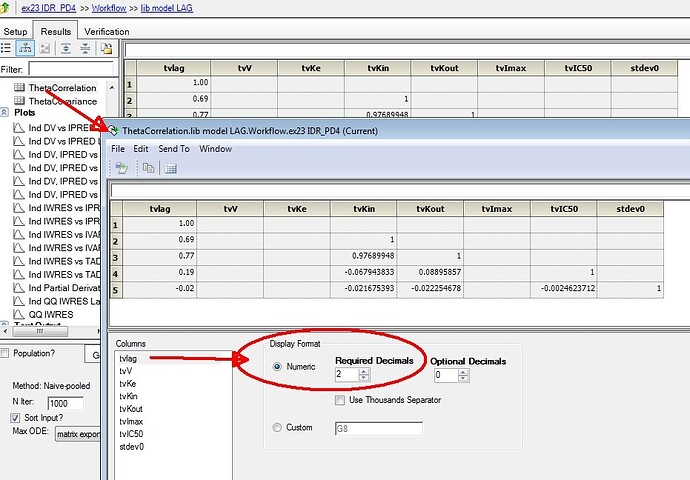Open the Send To menu
This screenshot has width=690, height=480.
point(174,149)
